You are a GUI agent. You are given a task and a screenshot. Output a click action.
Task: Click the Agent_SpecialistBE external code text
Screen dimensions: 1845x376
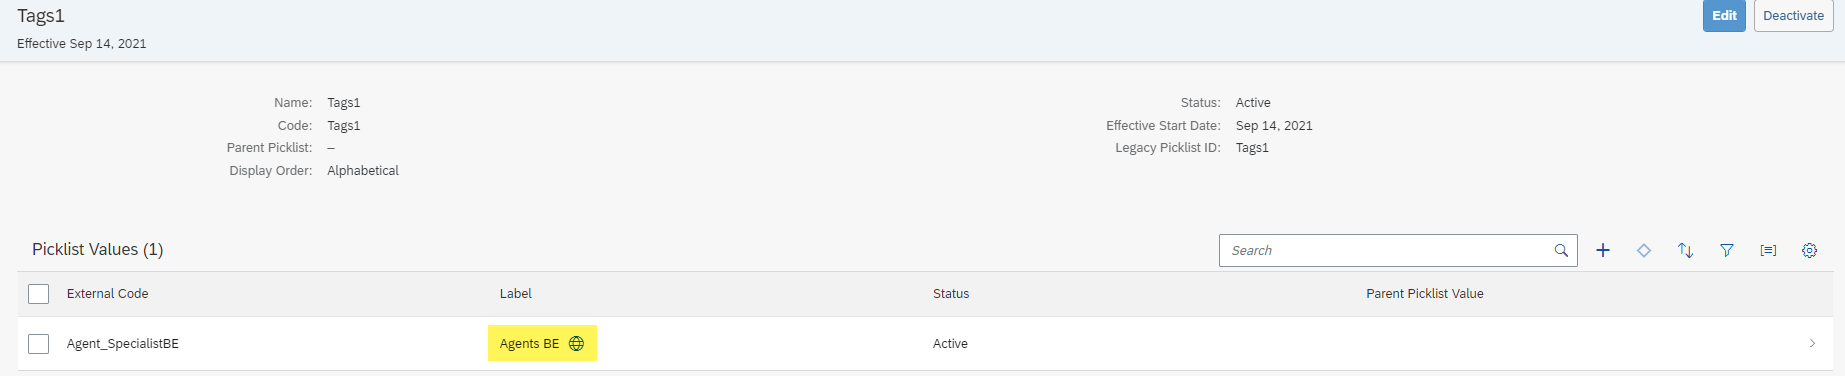point(123,343)
